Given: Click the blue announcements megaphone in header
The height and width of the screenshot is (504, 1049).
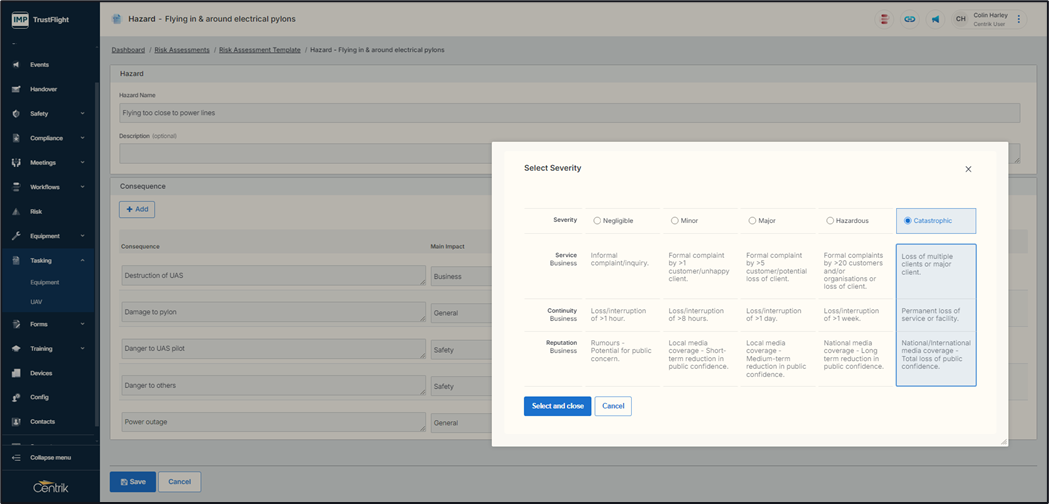Looking at the screenshot, I should click(936, 19).
